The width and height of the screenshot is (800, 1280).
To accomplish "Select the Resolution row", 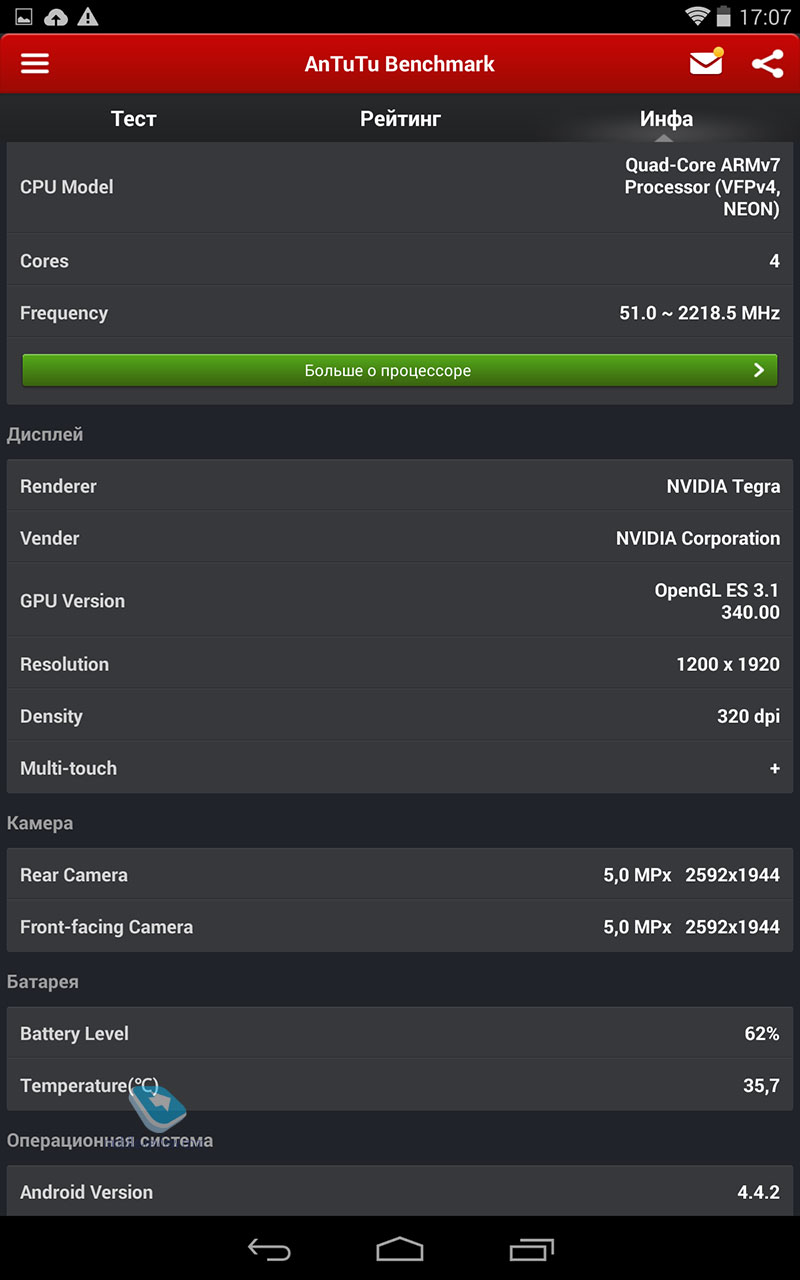I will 400,664.
